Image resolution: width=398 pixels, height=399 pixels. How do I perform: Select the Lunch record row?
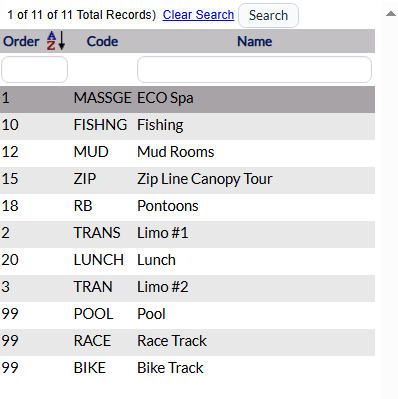[187, 261]
